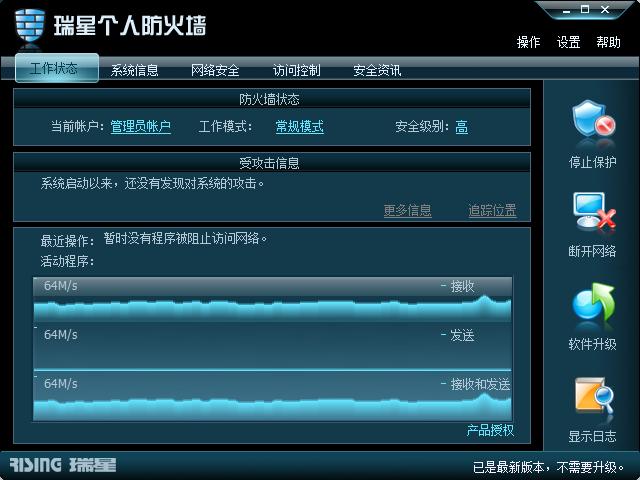Minimize the firewall window
640x480 pixels.
(x=566, y=10)
